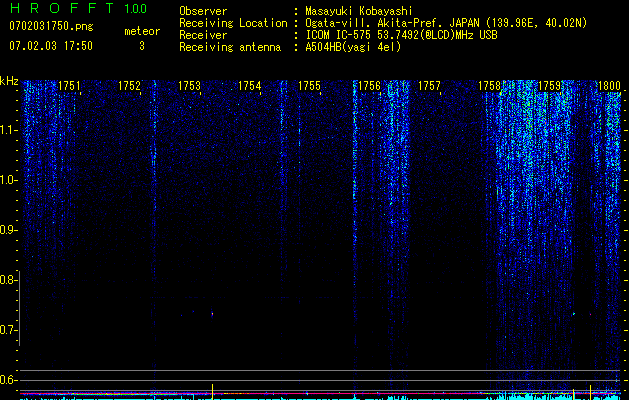This screenshot has height=400, width=629.
Task: Click the meteor count value 3
Action: [142, 46]
